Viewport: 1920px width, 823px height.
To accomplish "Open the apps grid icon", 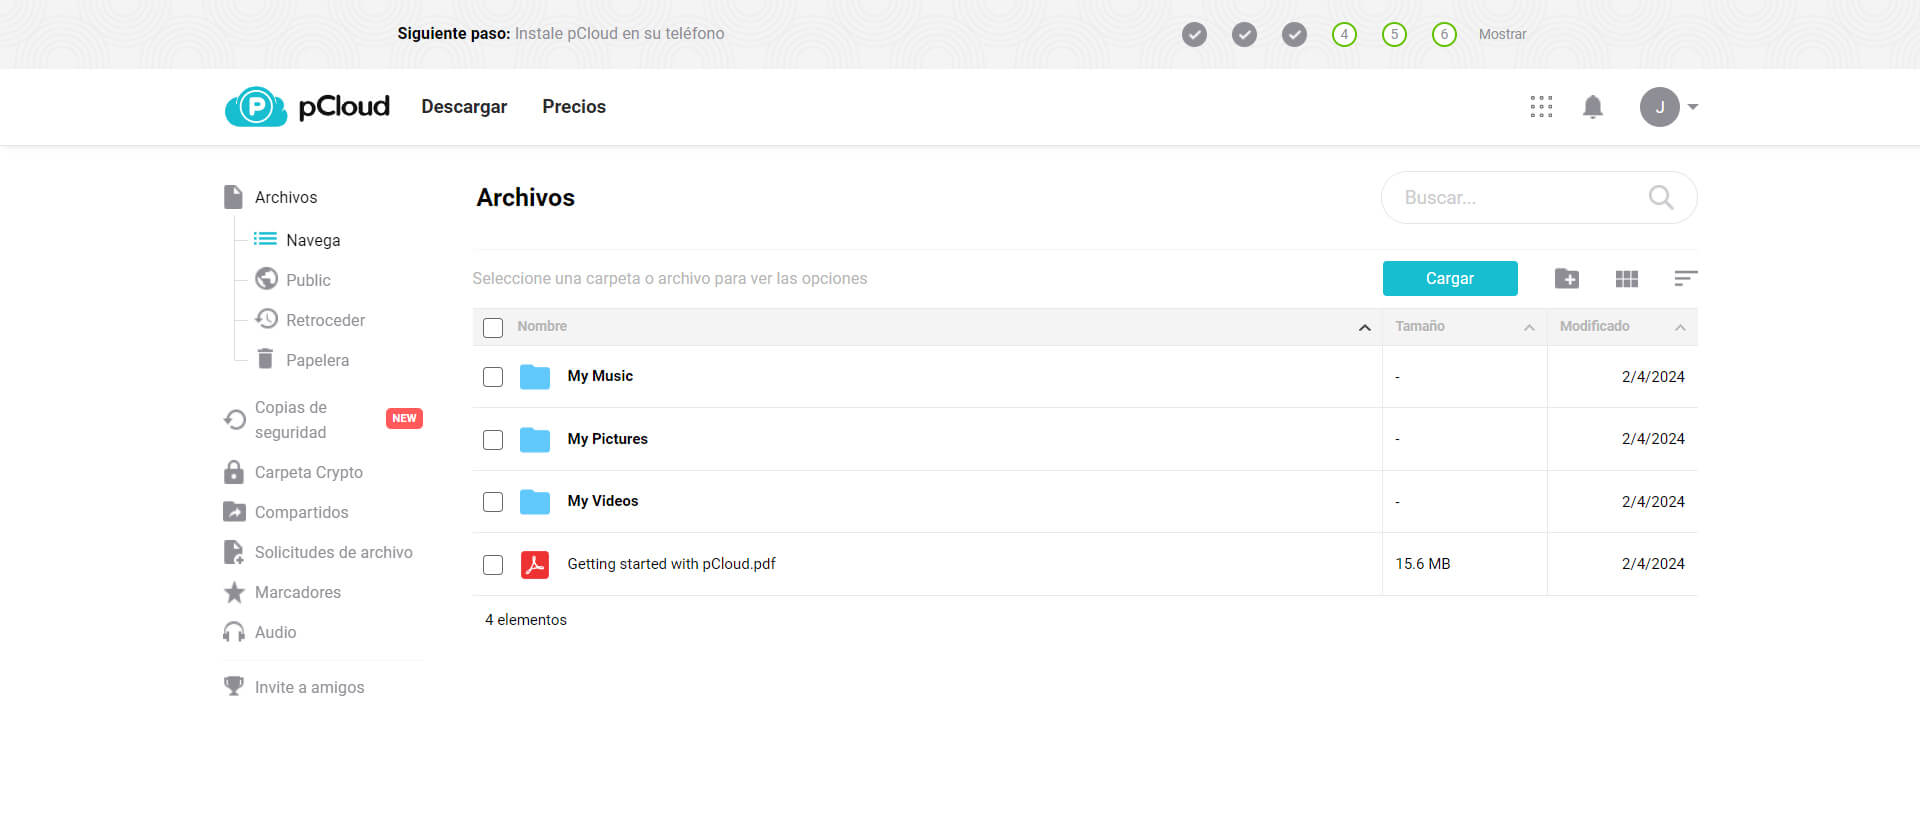I will pos(1541,107).
